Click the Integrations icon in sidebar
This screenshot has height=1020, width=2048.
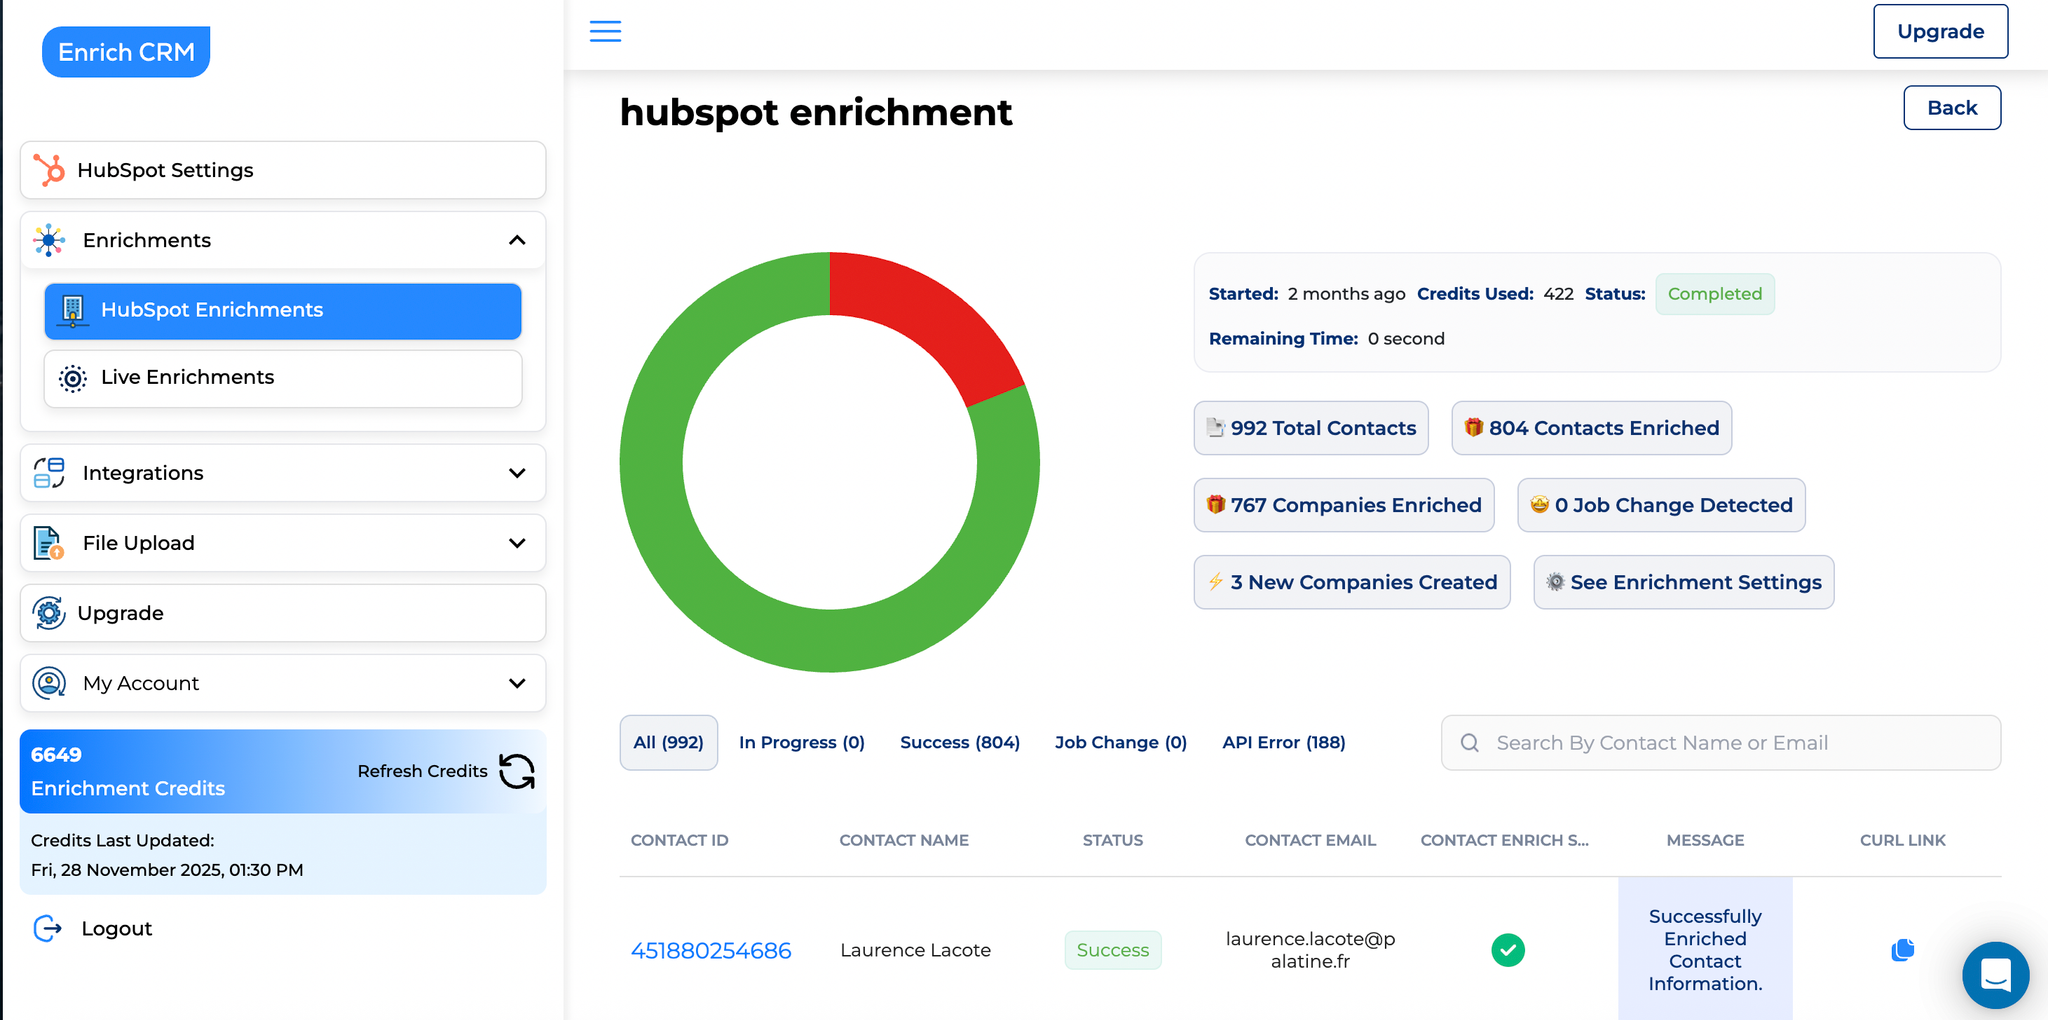point(47,472)
